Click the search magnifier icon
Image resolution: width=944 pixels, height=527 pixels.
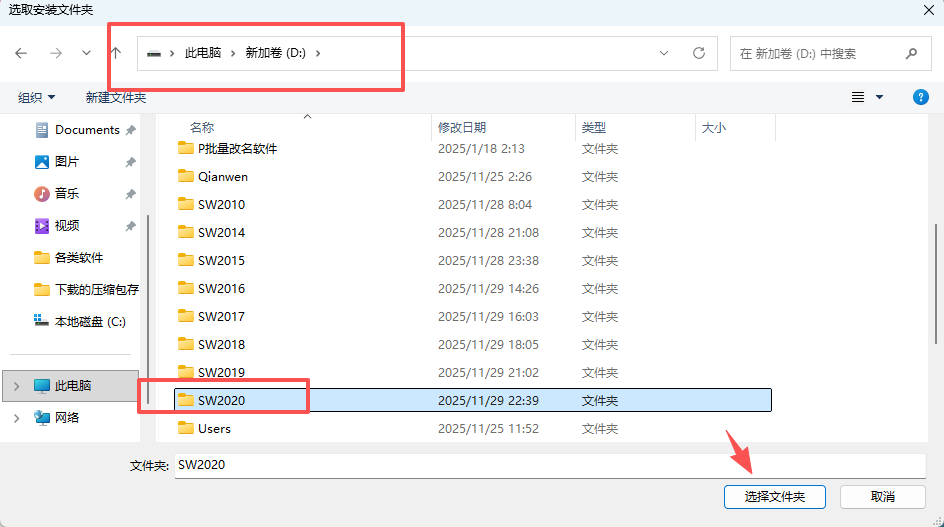point(911,54)
